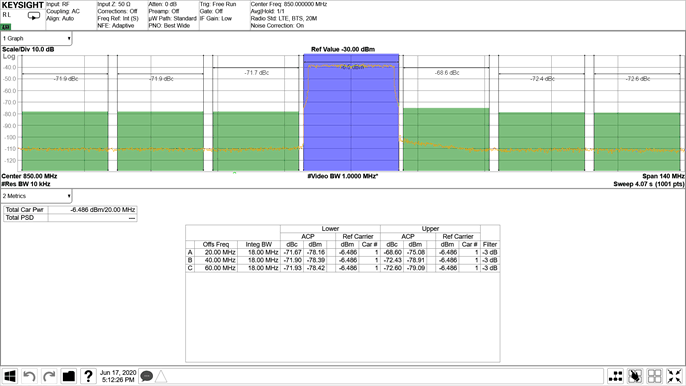Click the -68.60 upper dBc cell

[392, 253]
